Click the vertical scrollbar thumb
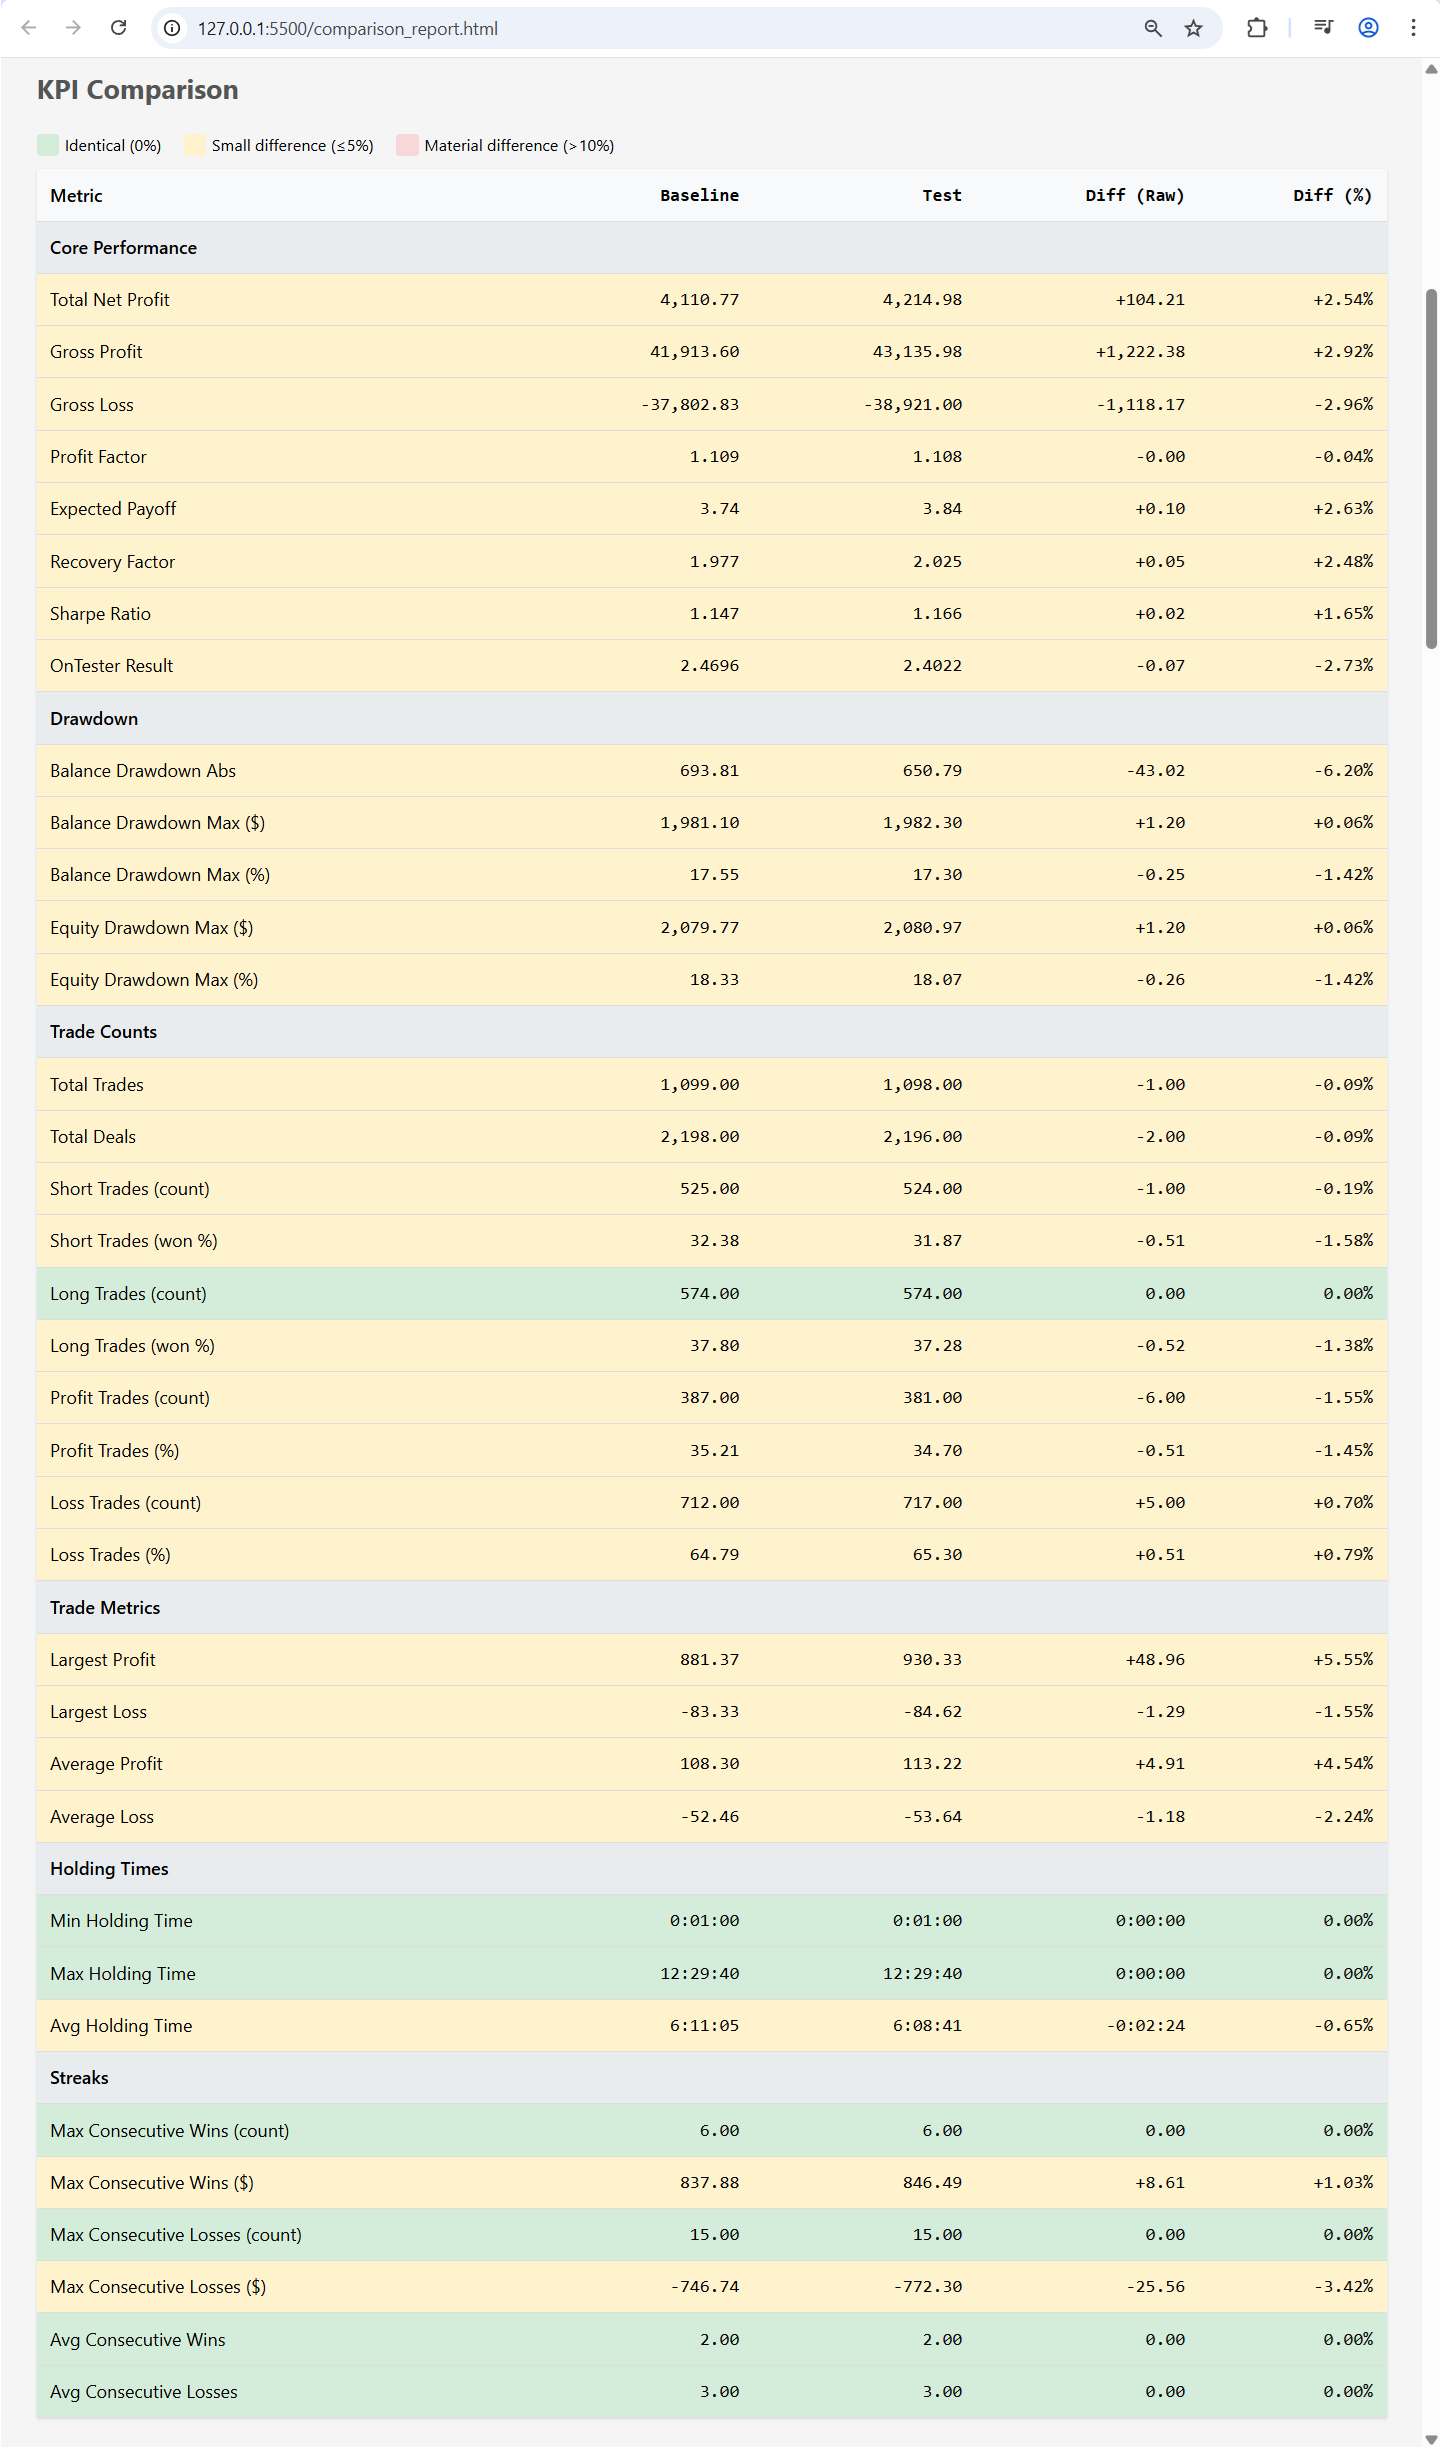Screen dimensions: 1440x2447 click(1431, 468)
